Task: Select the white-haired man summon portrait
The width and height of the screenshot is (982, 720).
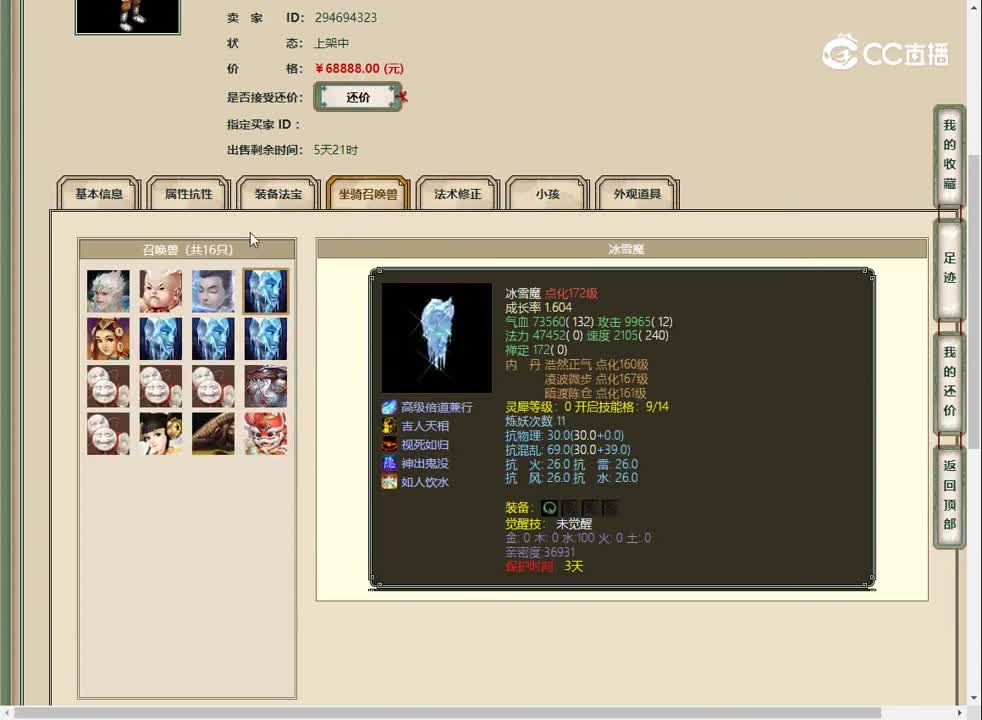Action: [x=108, y=291]
